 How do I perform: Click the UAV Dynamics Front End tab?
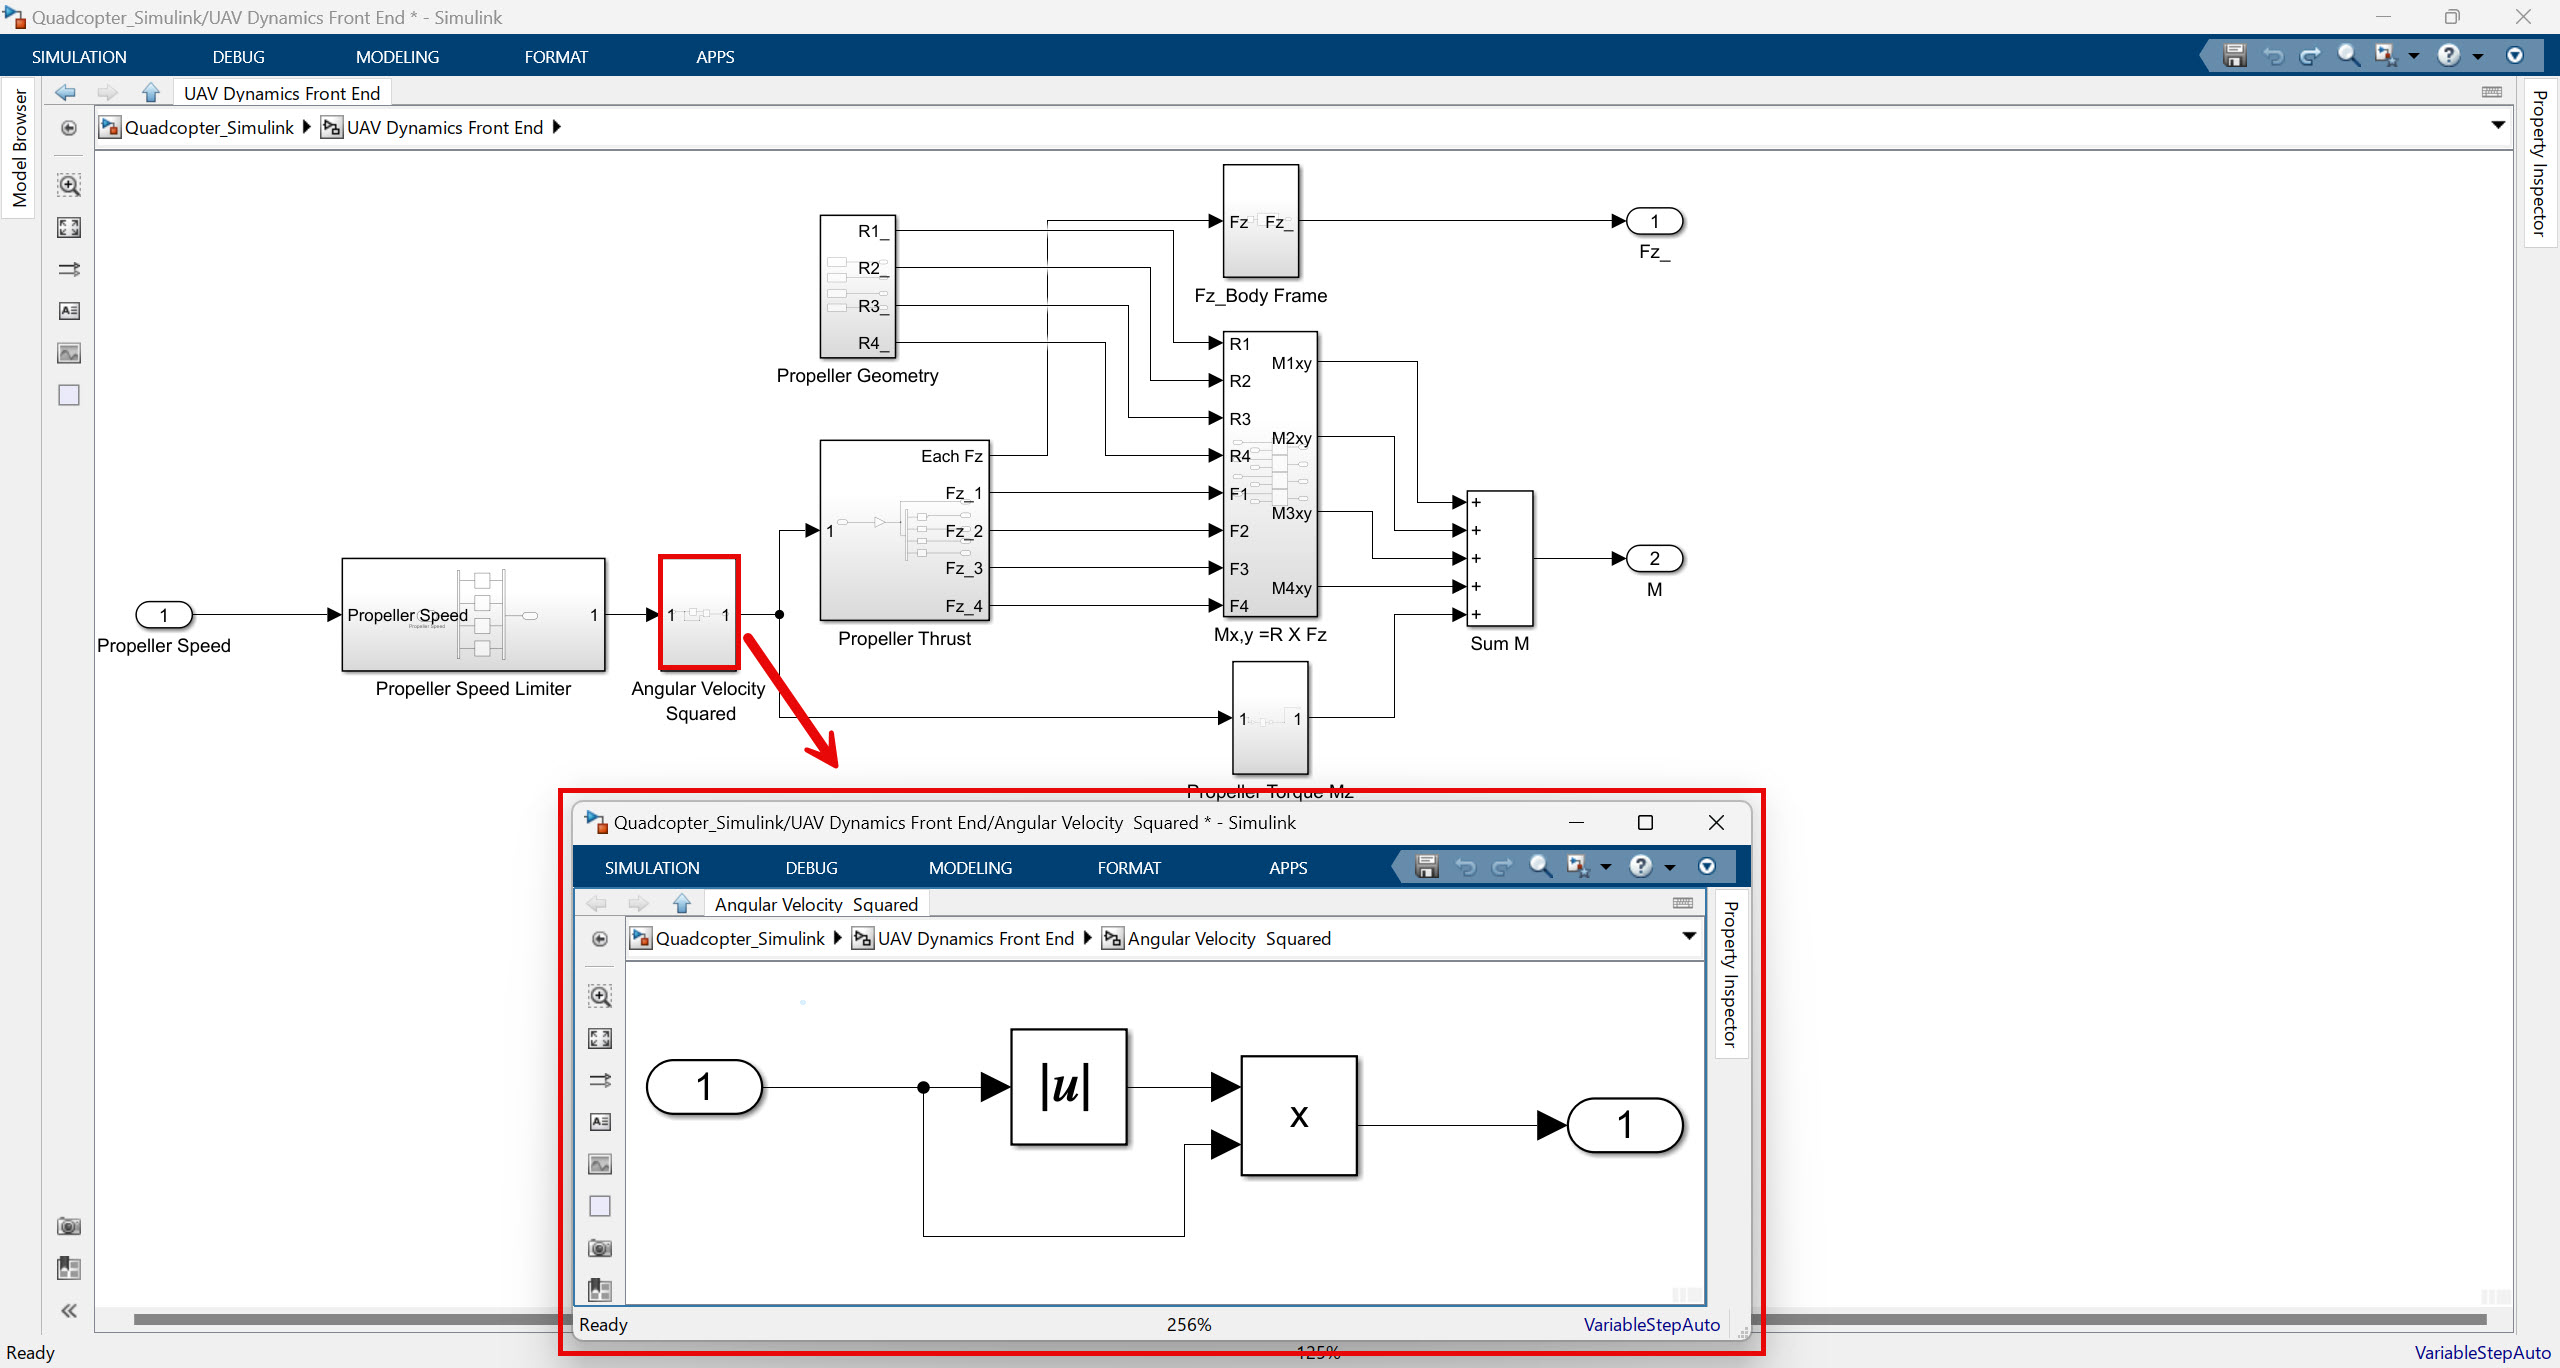(x=282, y=93)
